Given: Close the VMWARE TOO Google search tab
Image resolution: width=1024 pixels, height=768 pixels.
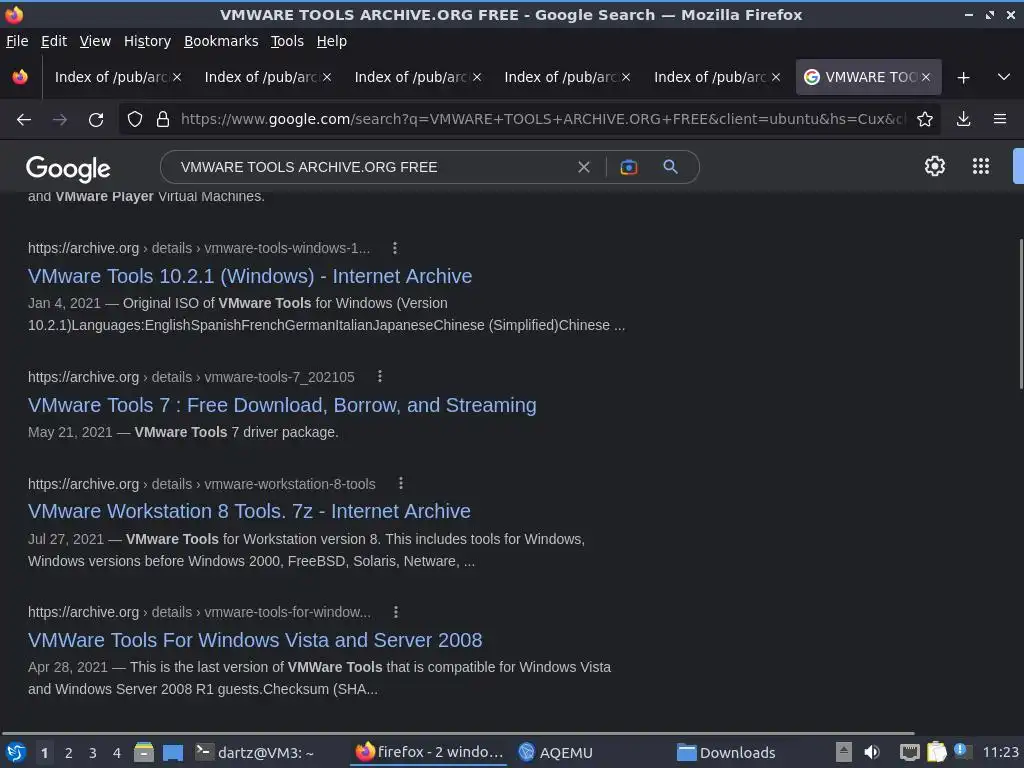Looking at the screenshot, I should click(x=926, y=77).
